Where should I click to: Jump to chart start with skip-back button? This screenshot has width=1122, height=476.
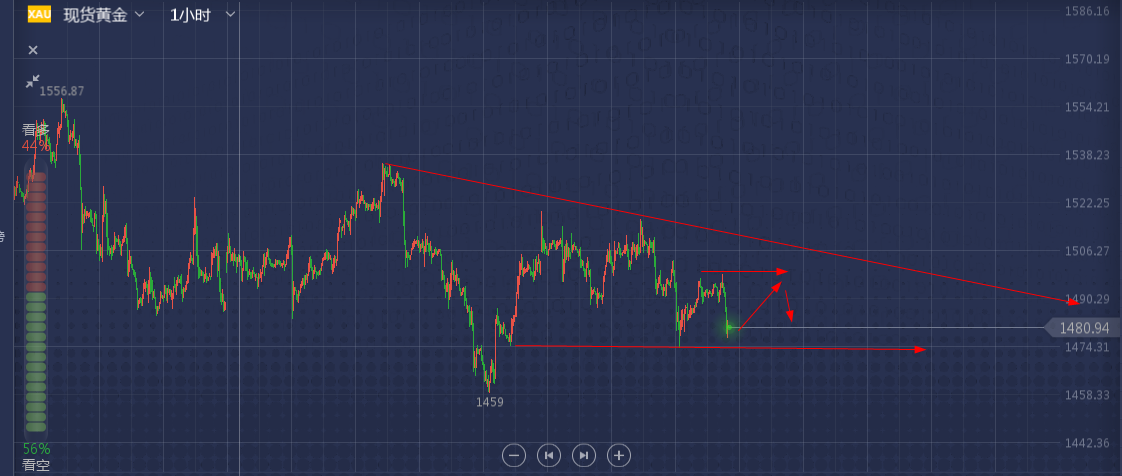(548, 455)
